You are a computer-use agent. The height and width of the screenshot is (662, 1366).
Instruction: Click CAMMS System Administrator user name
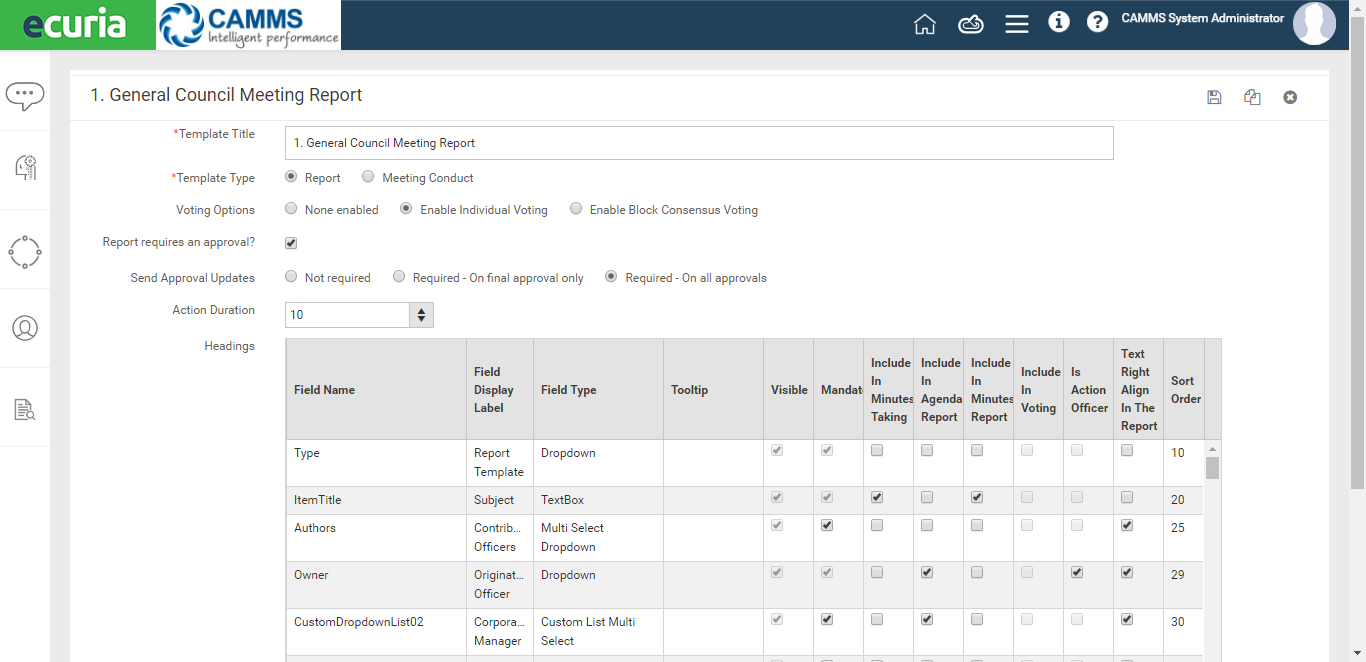pyautogui.click(x=1202, y=18)
